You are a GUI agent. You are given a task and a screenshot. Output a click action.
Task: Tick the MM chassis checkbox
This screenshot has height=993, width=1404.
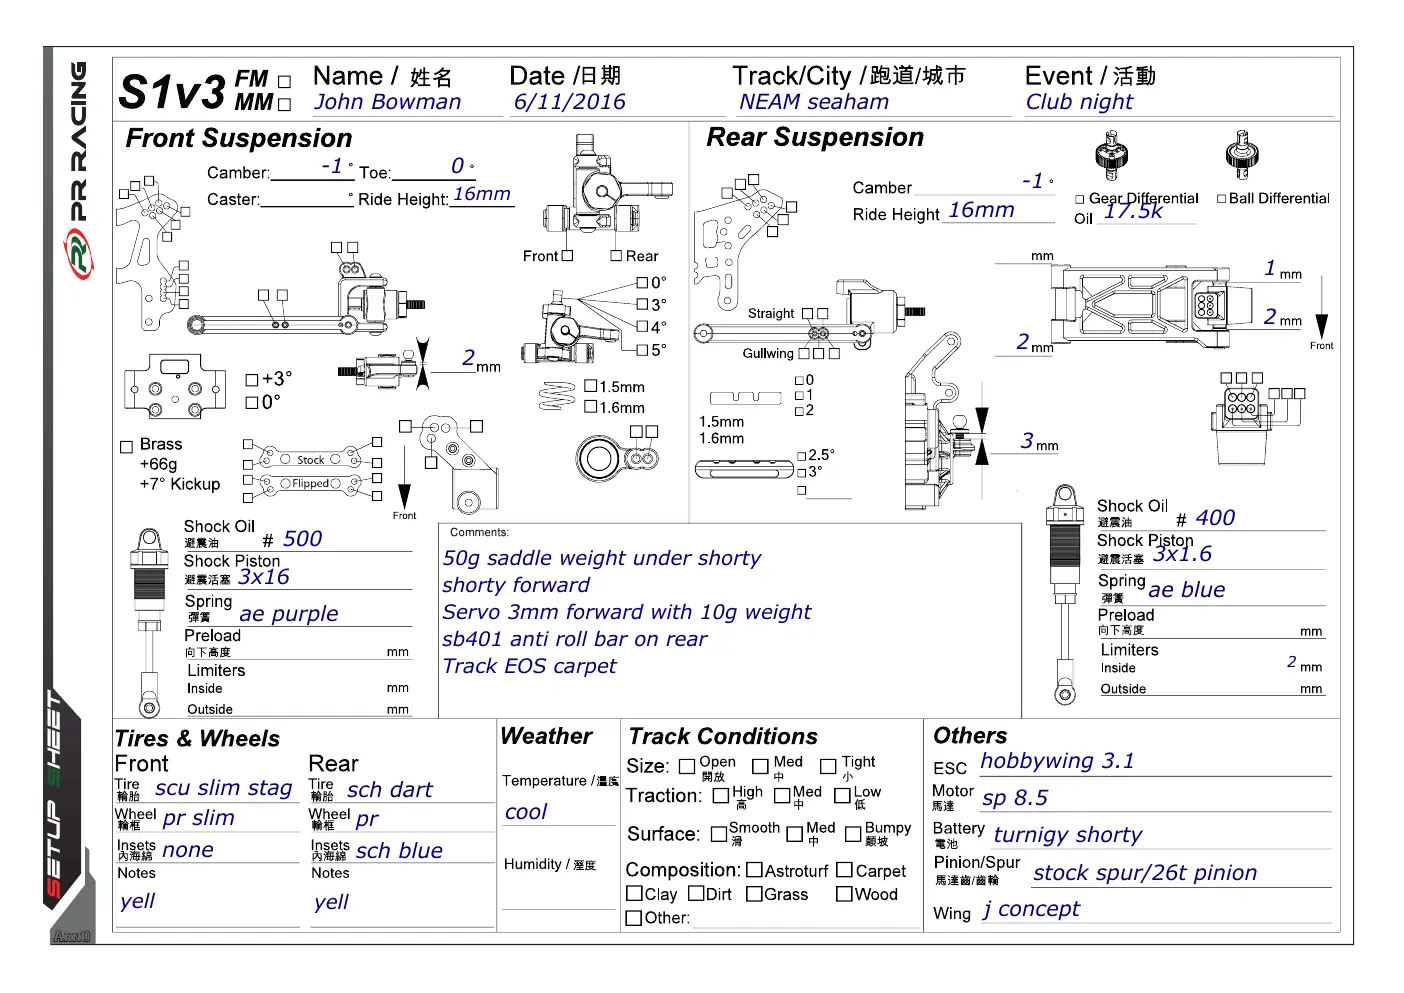(x=285, y=104)
